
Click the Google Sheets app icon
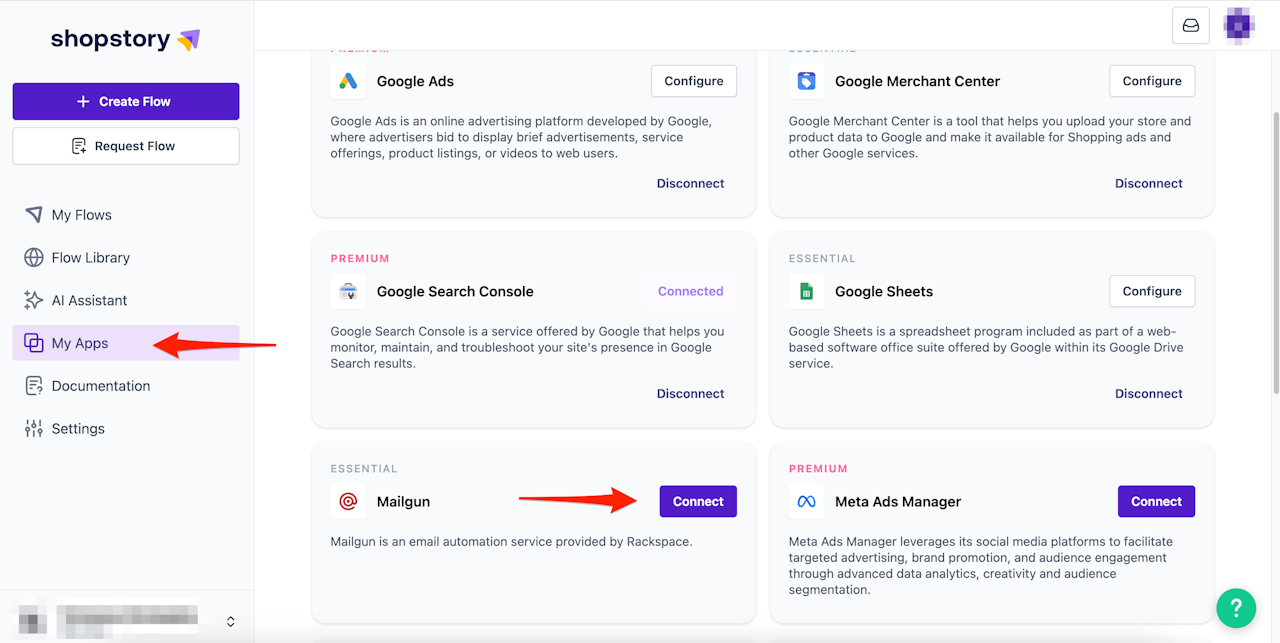[x=806, y=291]
